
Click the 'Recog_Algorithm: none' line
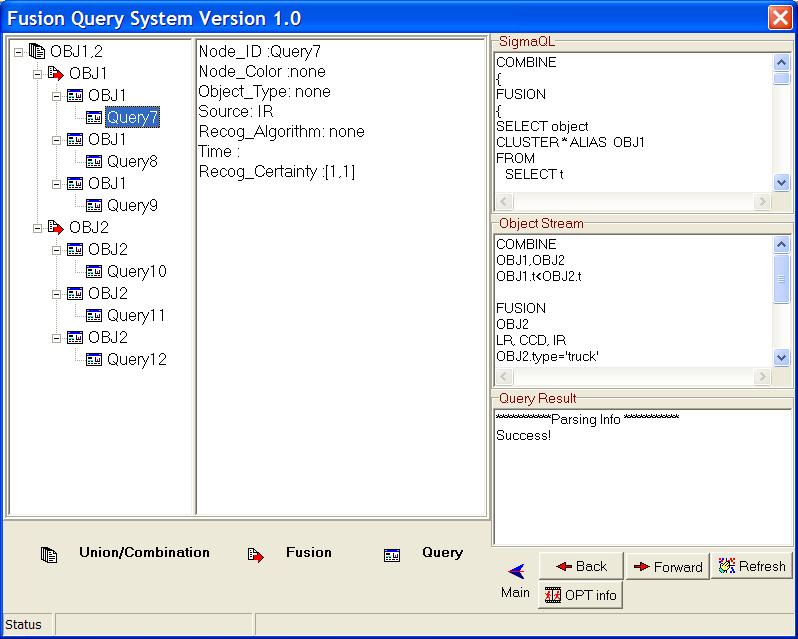pos(281,132)
